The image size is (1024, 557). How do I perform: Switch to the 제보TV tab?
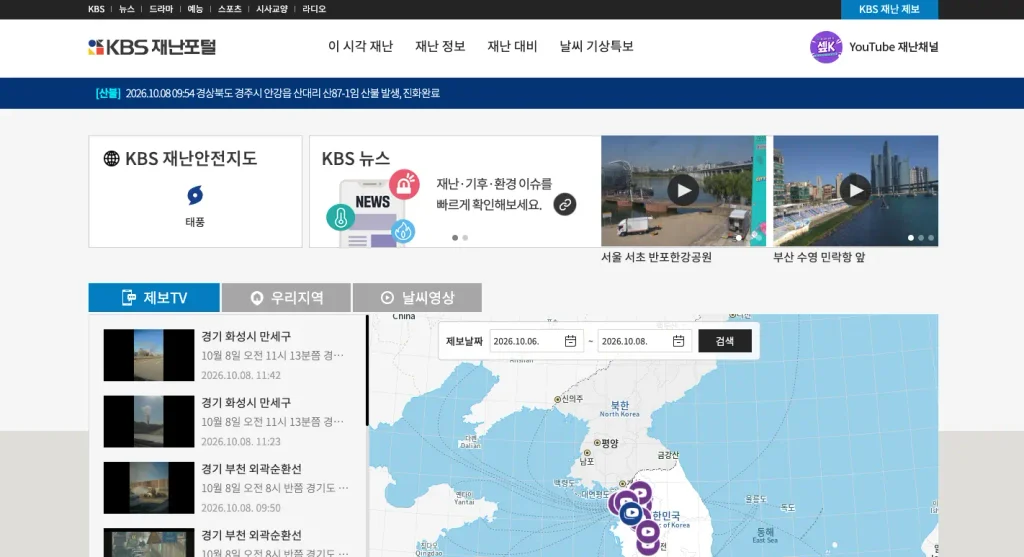point(154,298)
